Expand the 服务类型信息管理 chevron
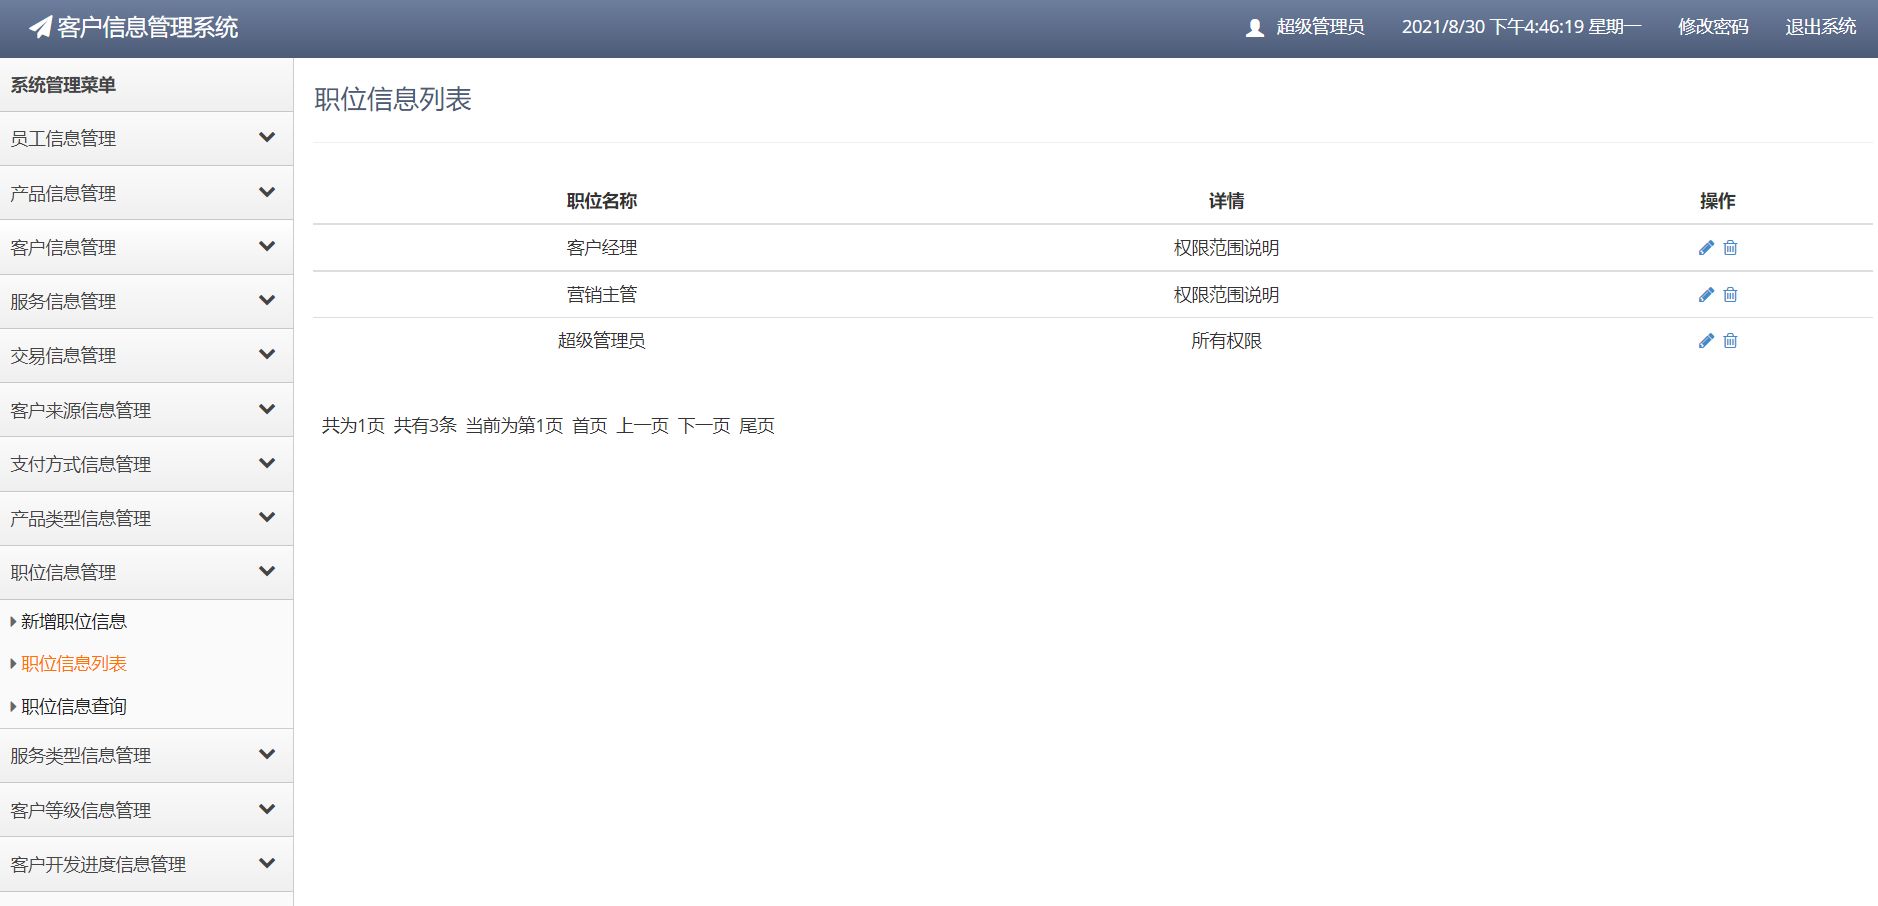This screenshot has width=1878, height=906. [267, 754]
